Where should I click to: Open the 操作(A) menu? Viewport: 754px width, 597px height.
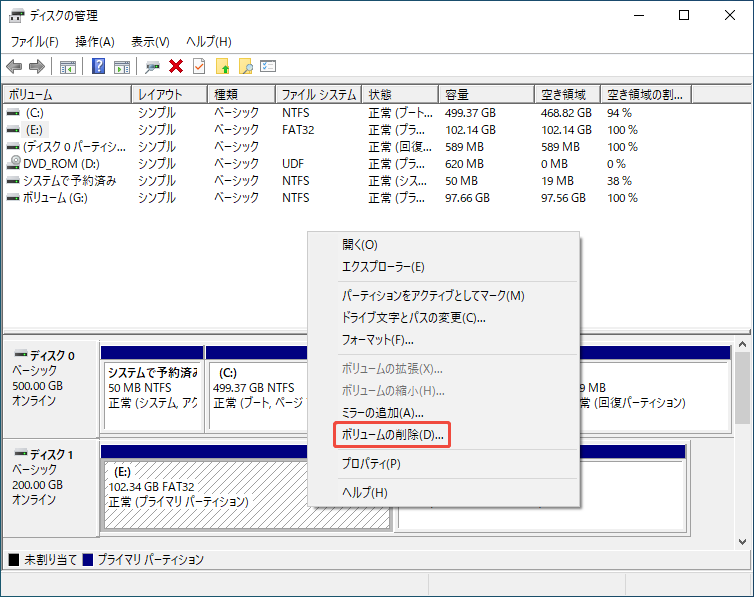pos(95,42)
